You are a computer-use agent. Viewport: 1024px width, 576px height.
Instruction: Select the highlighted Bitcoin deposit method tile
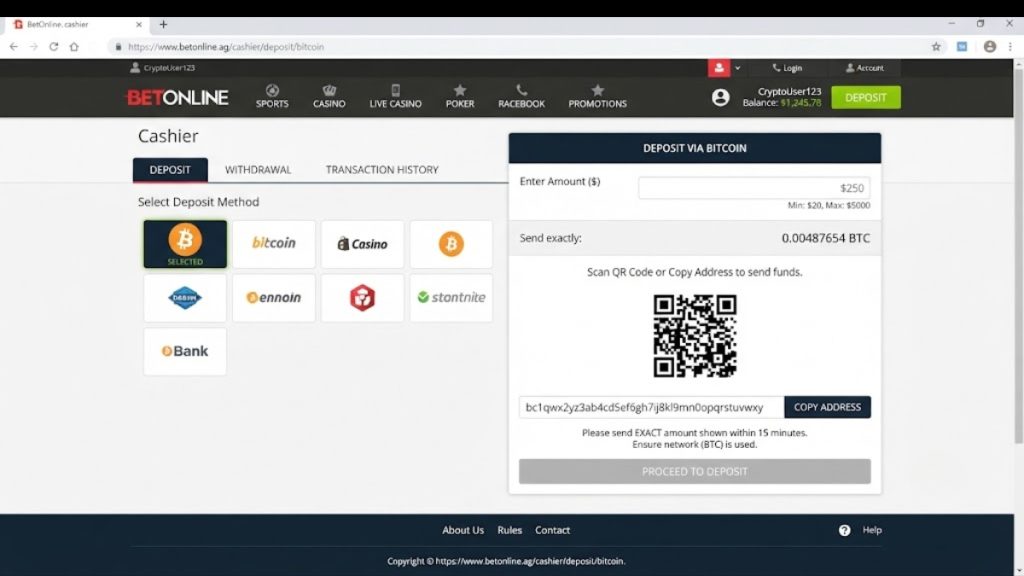[x=185, y=244]
